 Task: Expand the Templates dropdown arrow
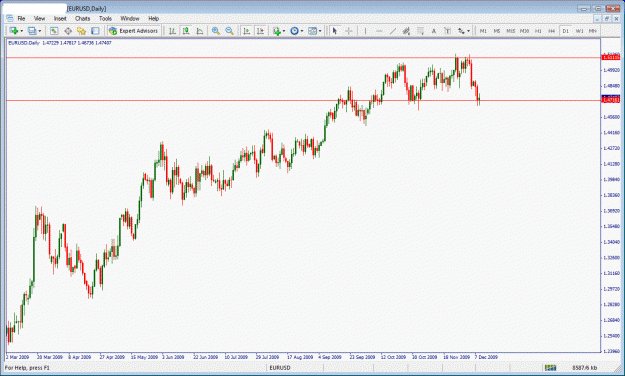click(320, 31)
